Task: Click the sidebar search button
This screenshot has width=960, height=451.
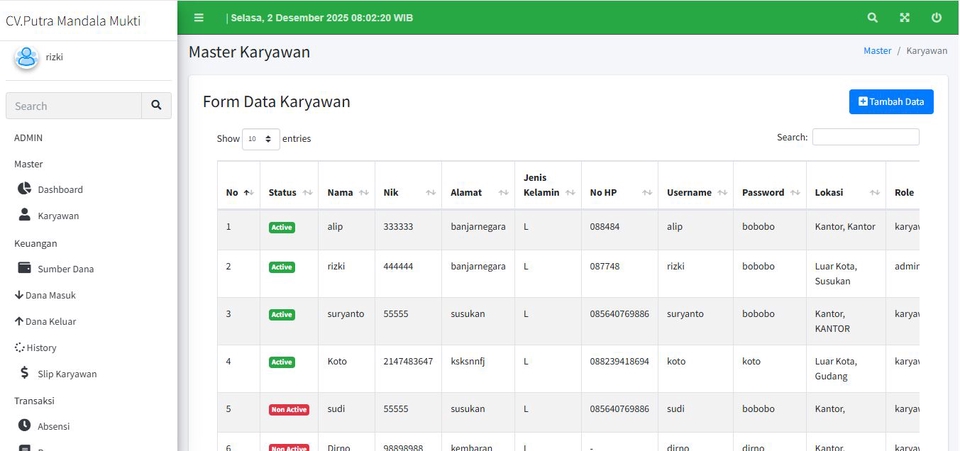Action: pyautogui.click(x=156, y=106)
